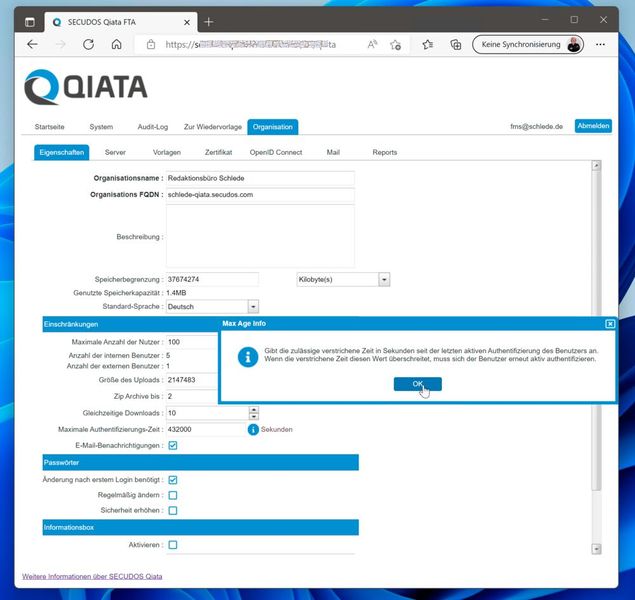635x600 pixels.
Task: Switch to the Mail sub-tab
Action: [x=333, y=152]
